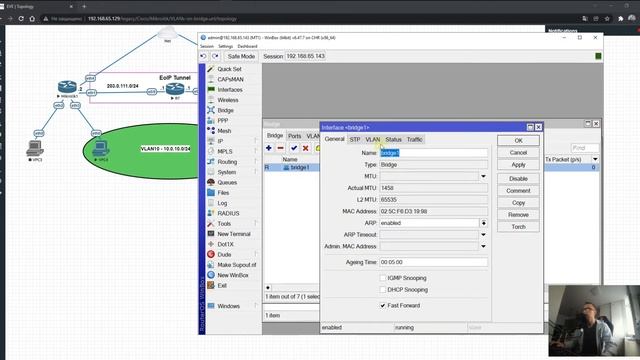Toggle the DHCP Snooping checkbox

coord(382,289)
